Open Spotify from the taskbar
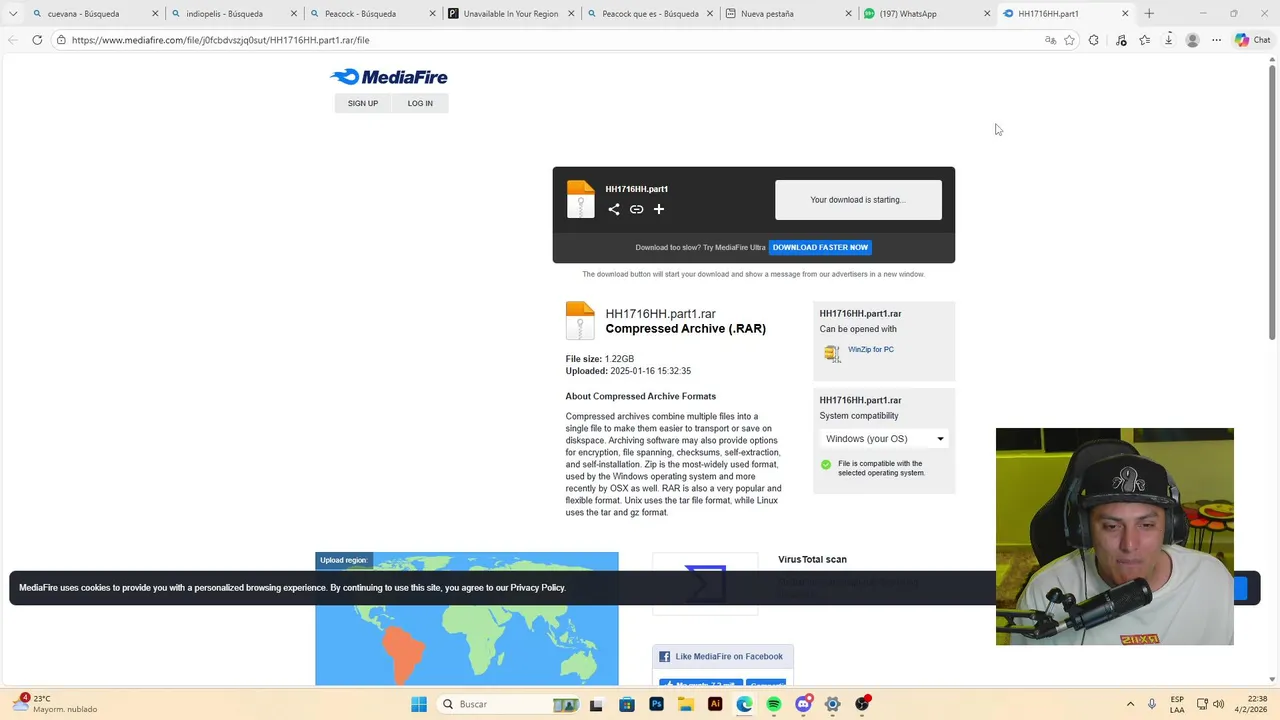Image resolution: width=1280 pixels, height=720 pixels. (x=774, y=704)
